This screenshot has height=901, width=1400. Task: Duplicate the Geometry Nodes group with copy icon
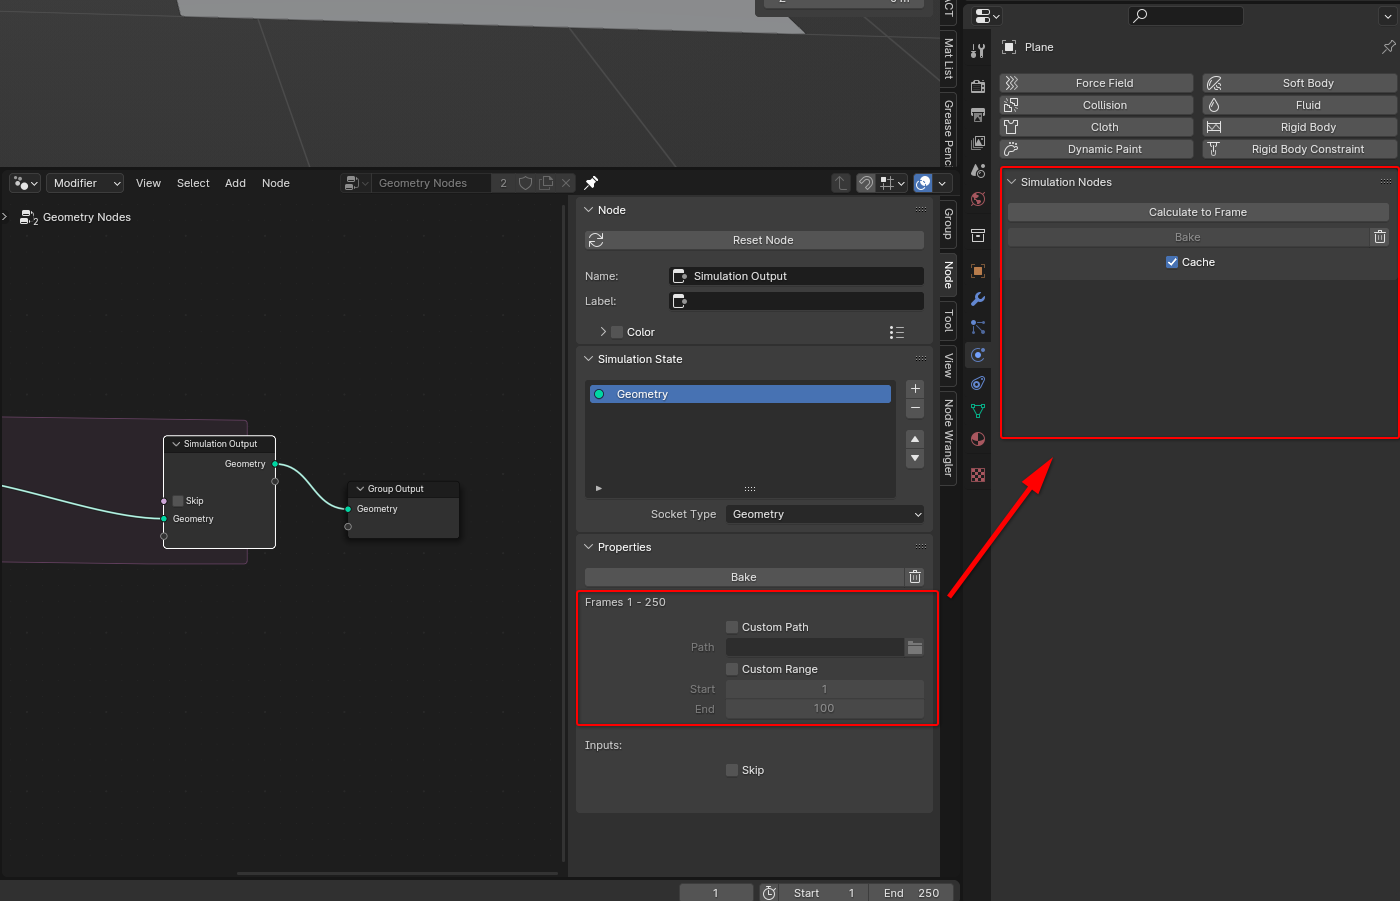coord(546,183)
